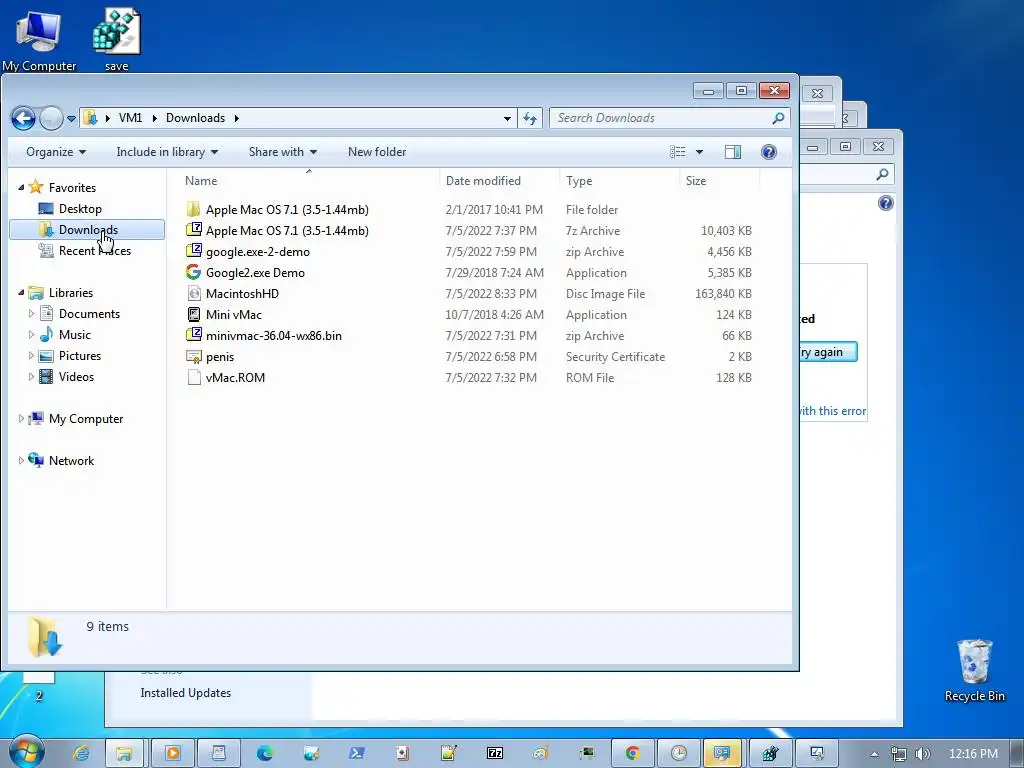The image size is (1024, 768).
Task: Sort by the Size column header
Action: pos(696,181)
